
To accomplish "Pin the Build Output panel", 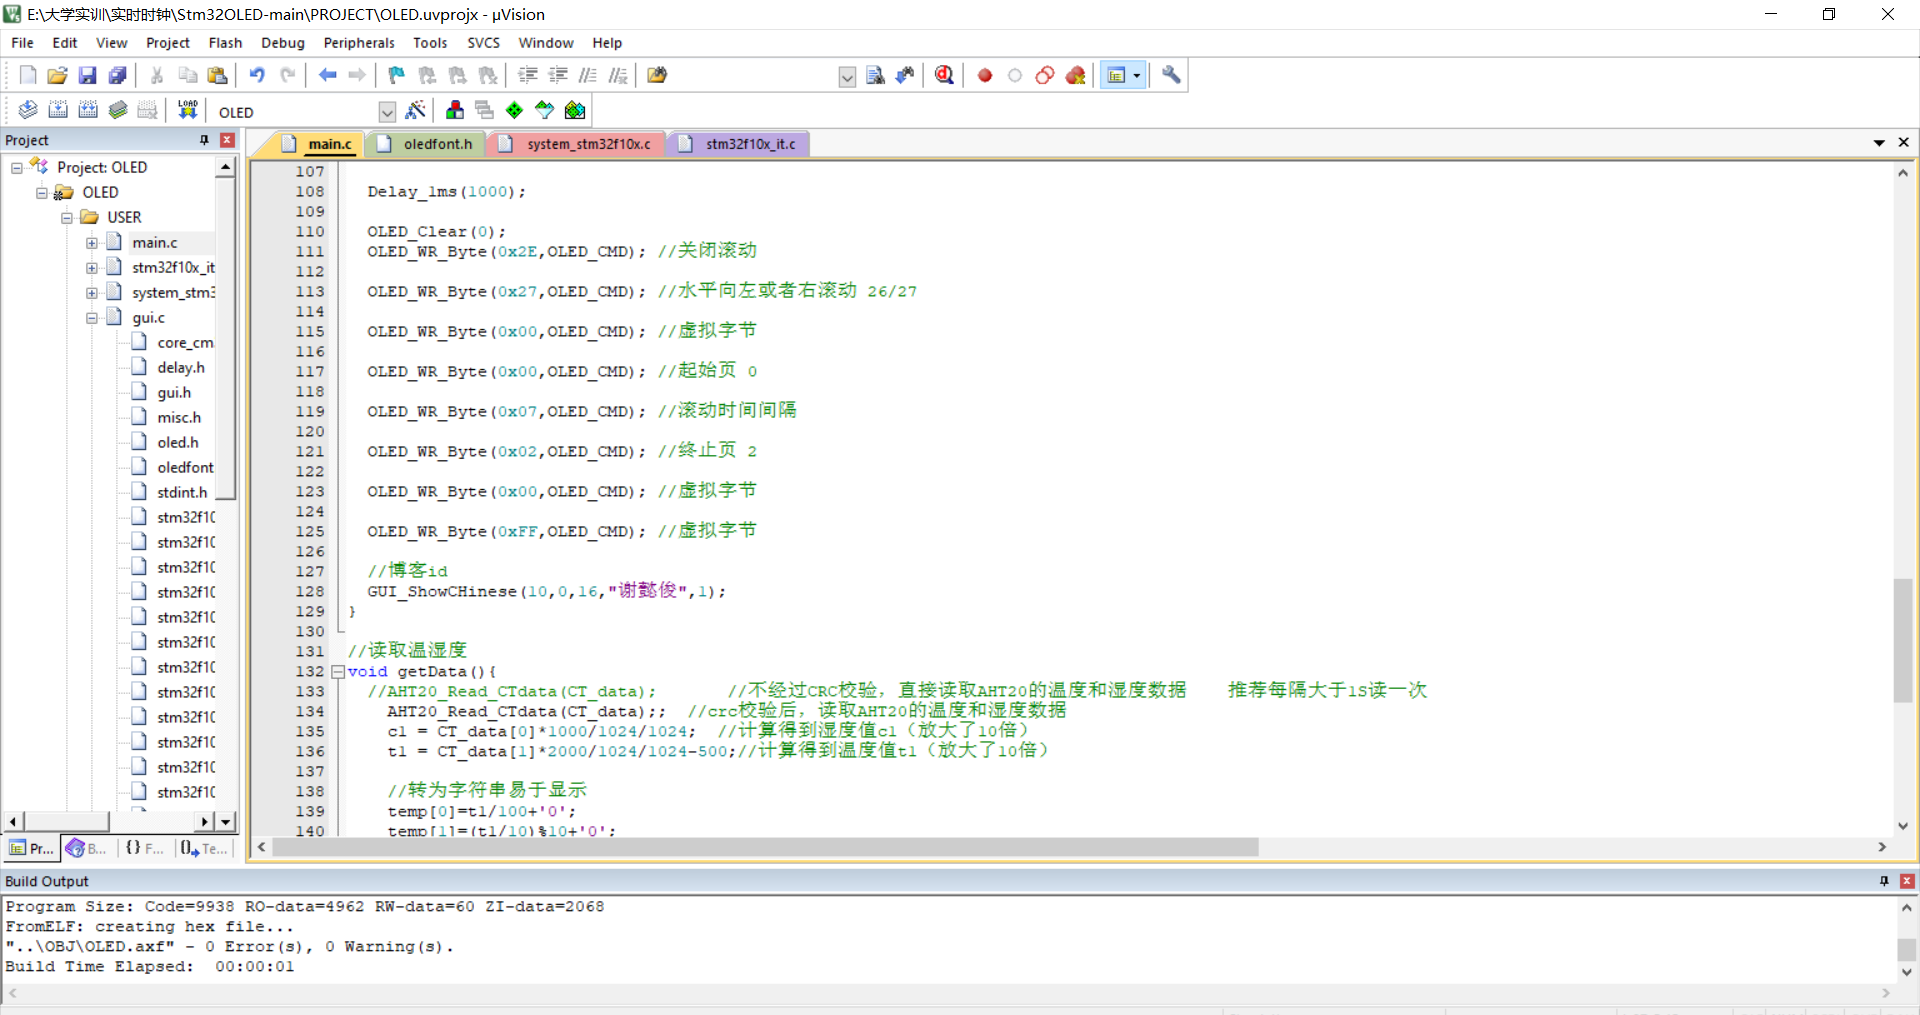I will coord(1884,881).
